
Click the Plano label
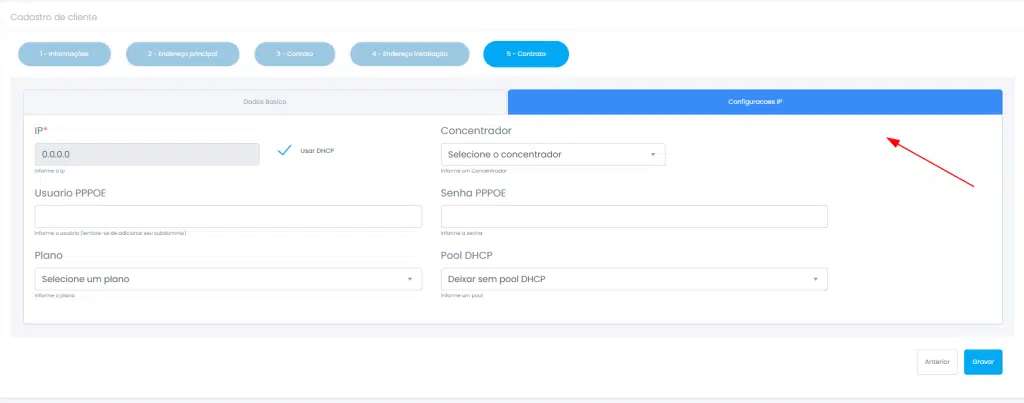[x=48, y=255]
